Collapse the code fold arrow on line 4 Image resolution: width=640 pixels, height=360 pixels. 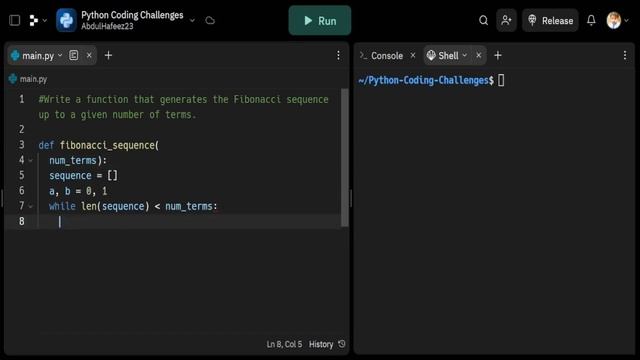(31, 160)
